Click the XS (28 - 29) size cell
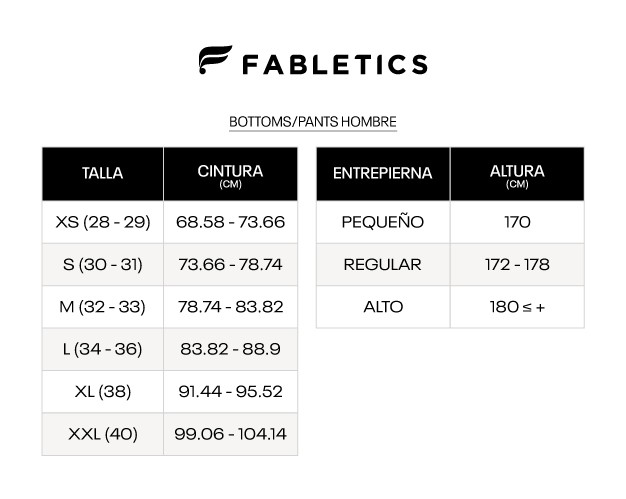Viewport: 626px width, 499px height. click(x=102, y=222)
